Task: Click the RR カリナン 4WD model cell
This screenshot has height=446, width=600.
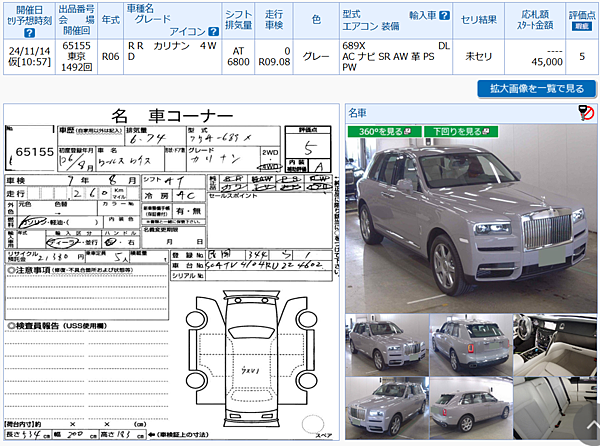Action: coord(172,56)
